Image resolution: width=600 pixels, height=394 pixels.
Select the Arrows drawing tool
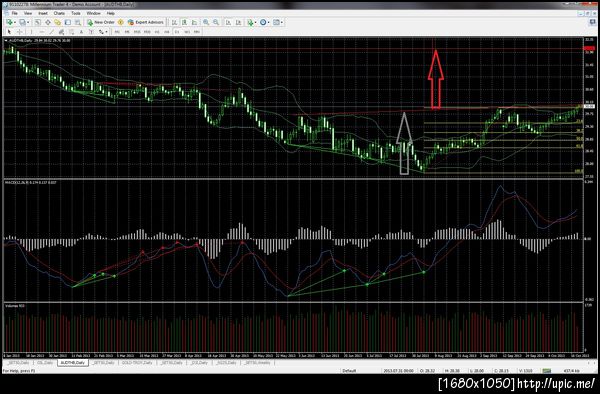coord(101,32)
